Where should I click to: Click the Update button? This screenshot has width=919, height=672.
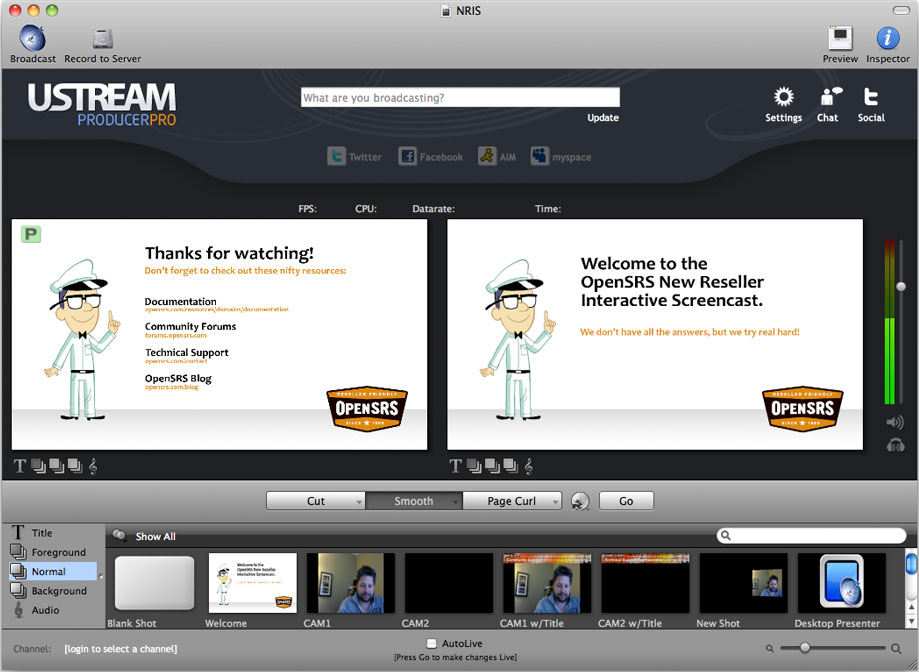tap(603, 117)
